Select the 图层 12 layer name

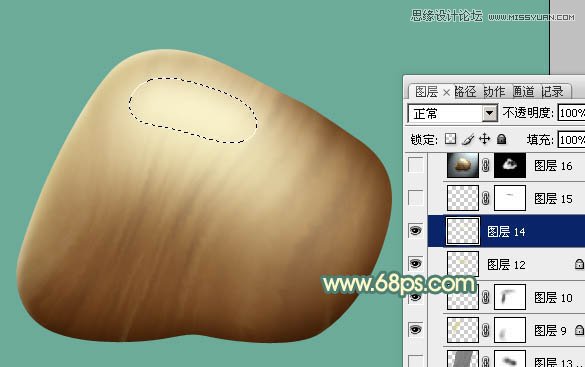(506, 264)
